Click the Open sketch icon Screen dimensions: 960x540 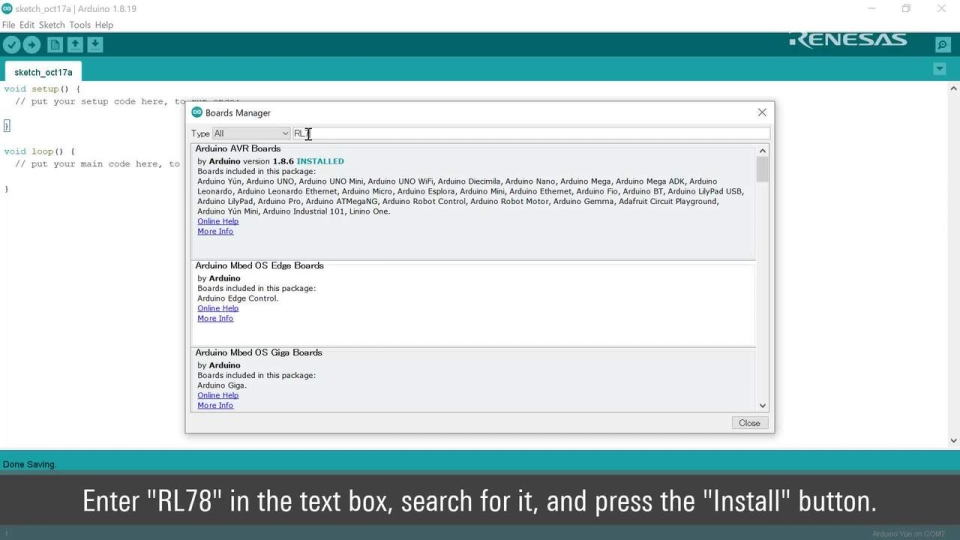(75, 45)
